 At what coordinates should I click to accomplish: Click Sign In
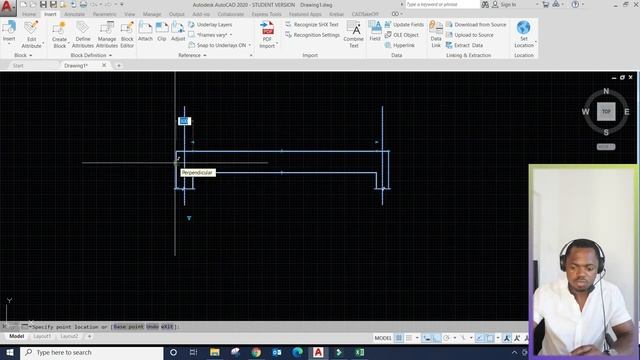pos(504,4)
